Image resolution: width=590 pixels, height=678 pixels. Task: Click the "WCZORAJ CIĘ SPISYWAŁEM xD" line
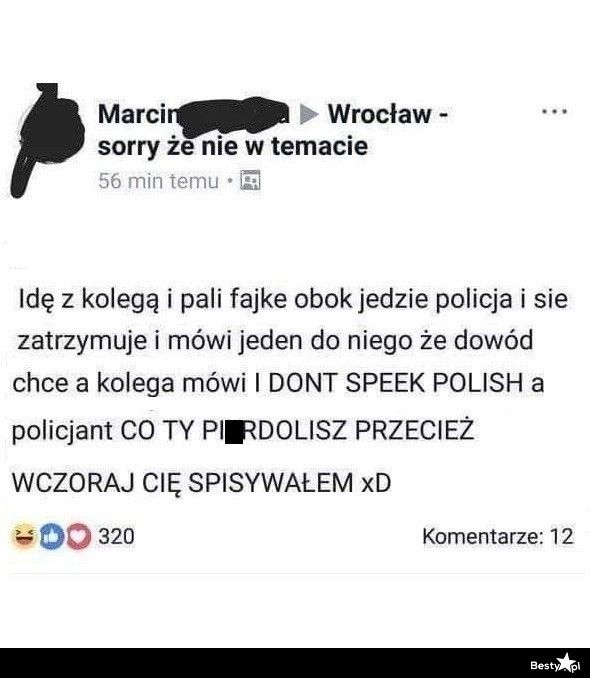pos(202,483)
